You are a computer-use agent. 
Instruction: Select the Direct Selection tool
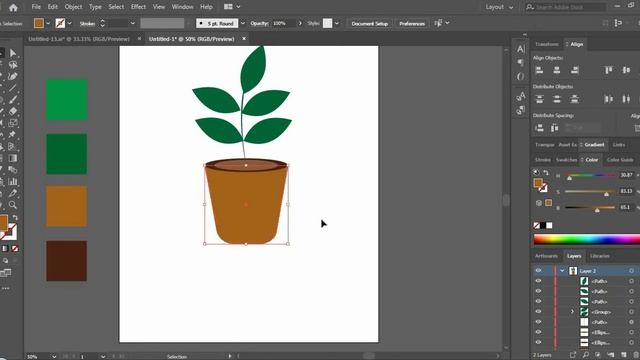click(x=13, y=53)
